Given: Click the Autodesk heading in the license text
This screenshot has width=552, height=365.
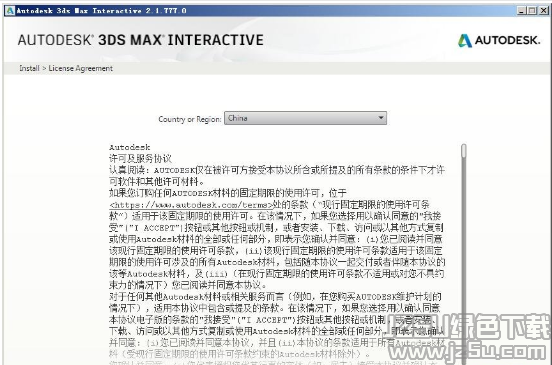Looking at the screenshot, I should tap(130, 147).
